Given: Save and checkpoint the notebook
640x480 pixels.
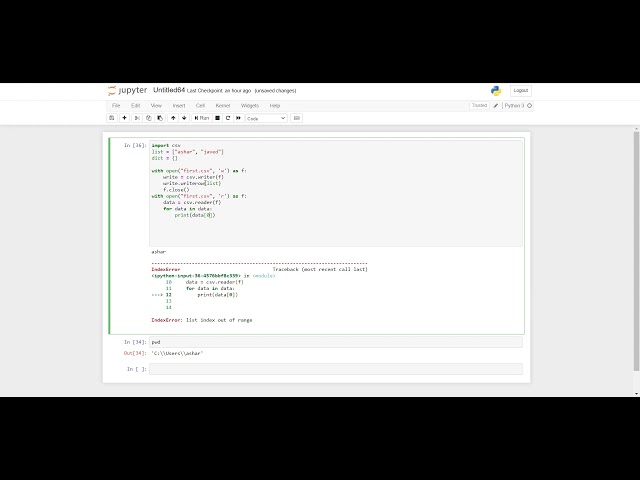Looking at the screenshot, I should coord(111,118).
